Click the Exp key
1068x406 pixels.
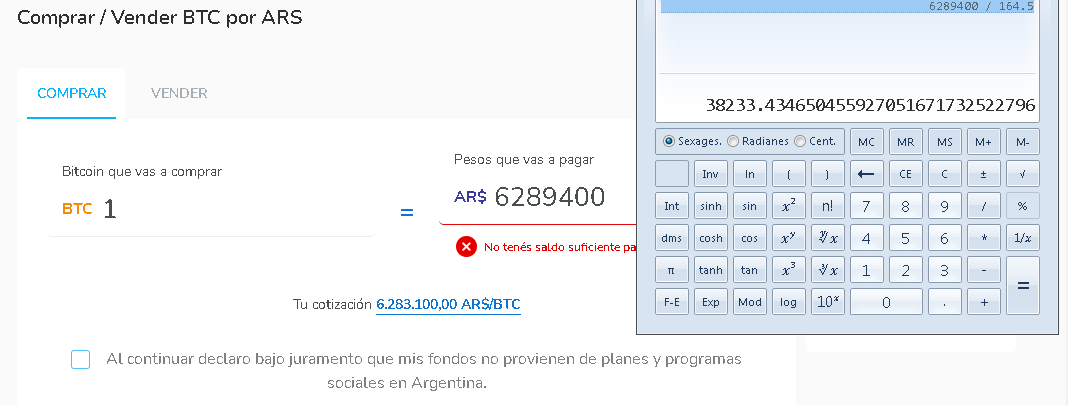click(710, 302)
